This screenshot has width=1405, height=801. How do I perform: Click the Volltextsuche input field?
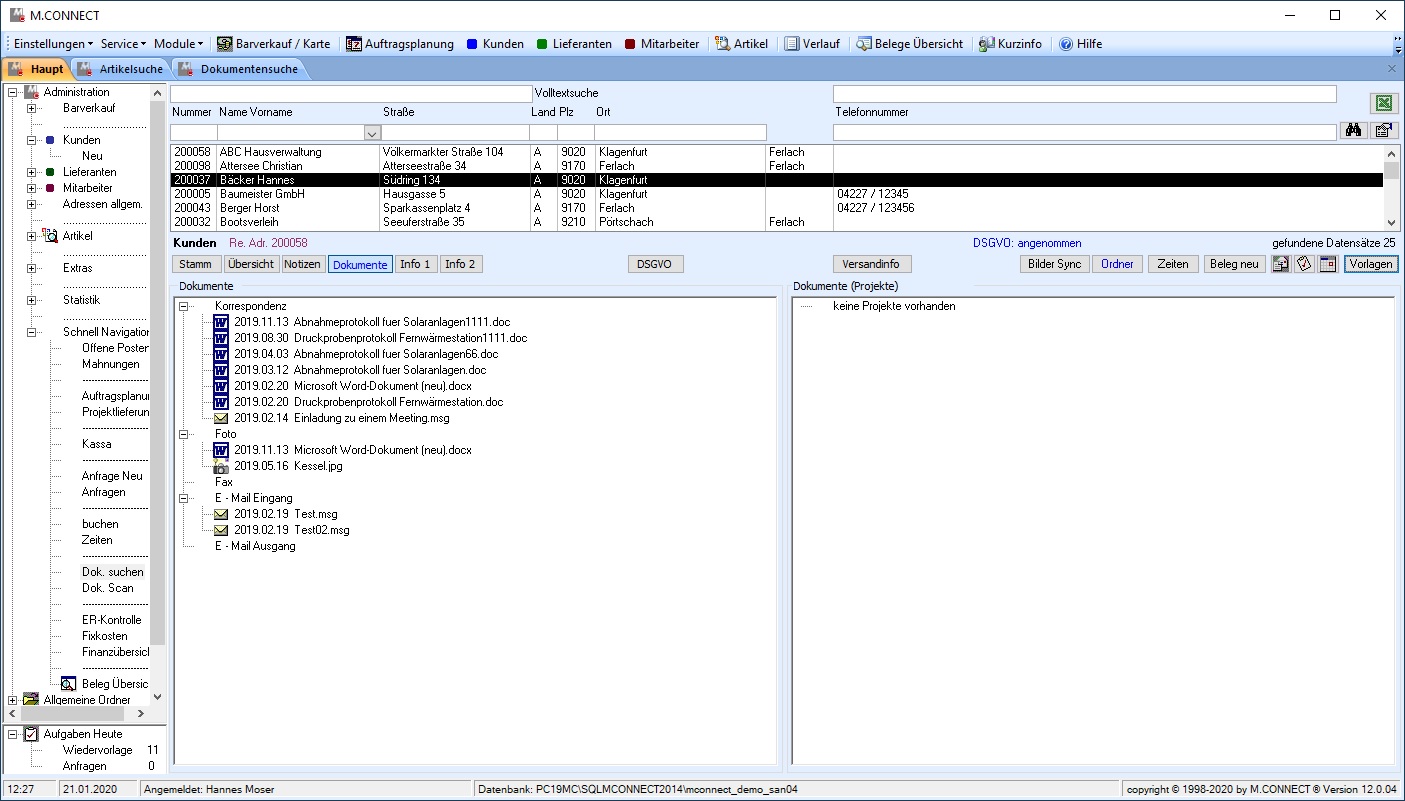[351, 93]
